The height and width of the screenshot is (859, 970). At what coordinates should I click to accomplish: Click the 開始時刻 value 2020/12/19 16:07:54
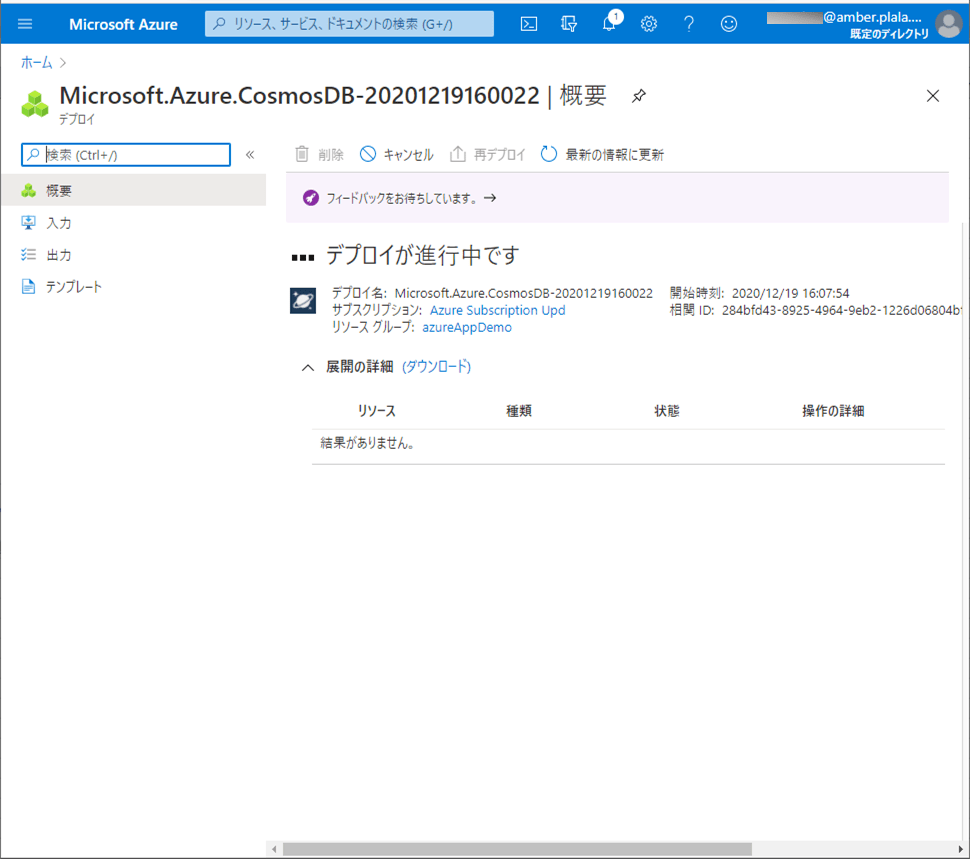pyautogui.click(x=791, y=293)
